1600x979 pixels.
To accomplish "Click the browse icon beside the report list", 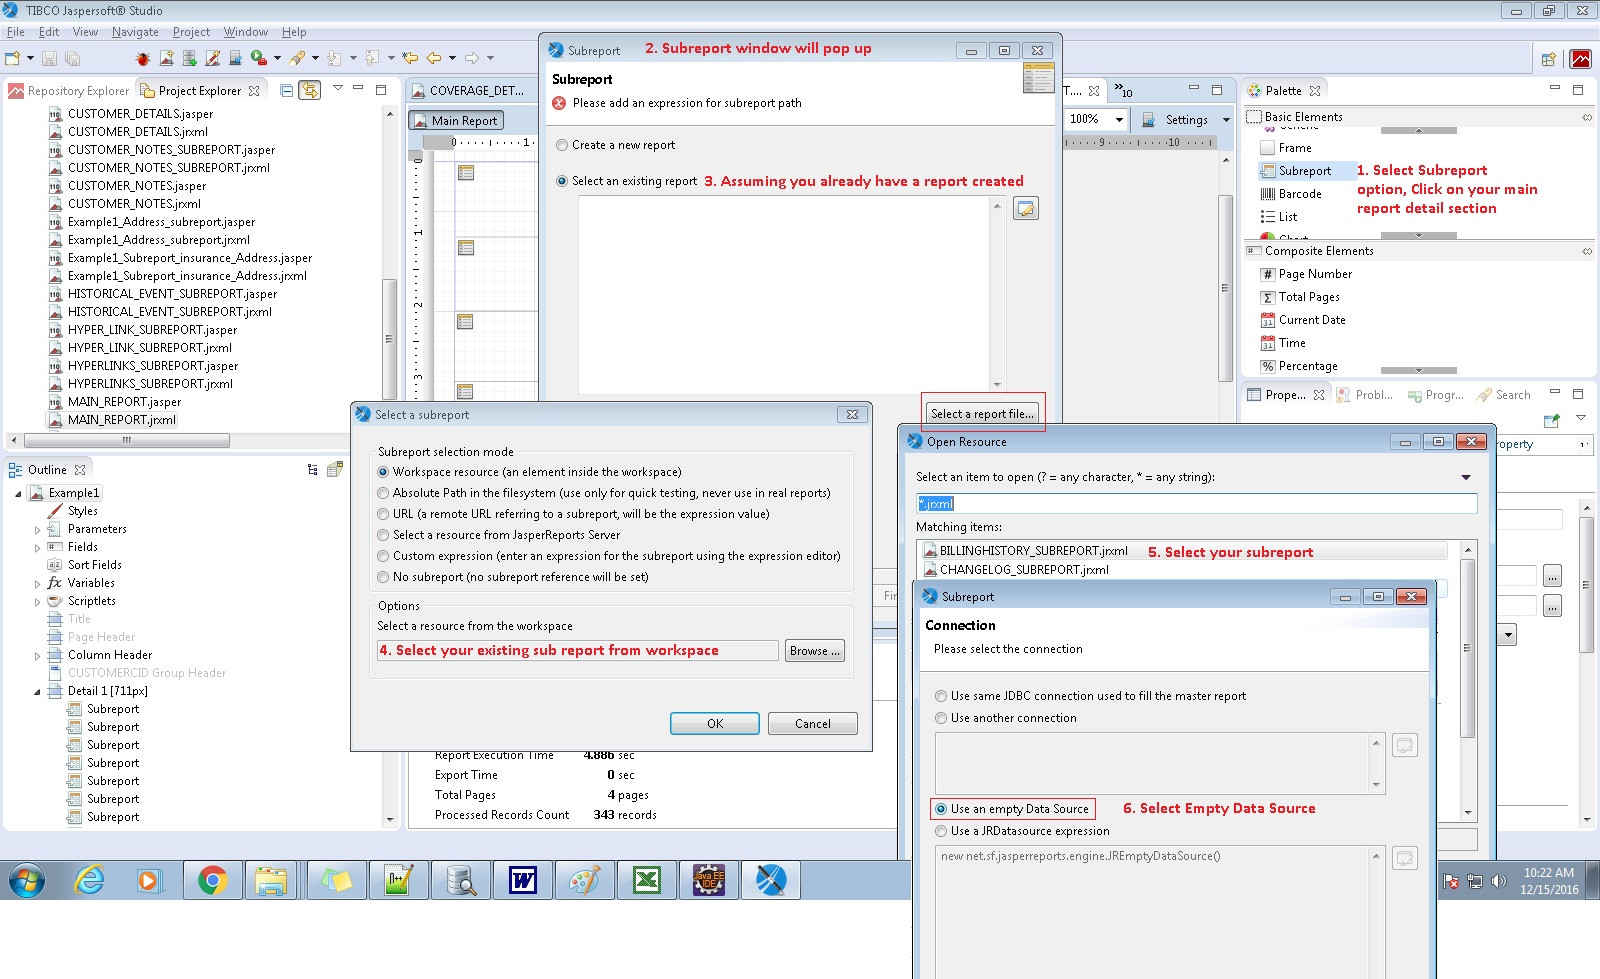I will 1026,208.
